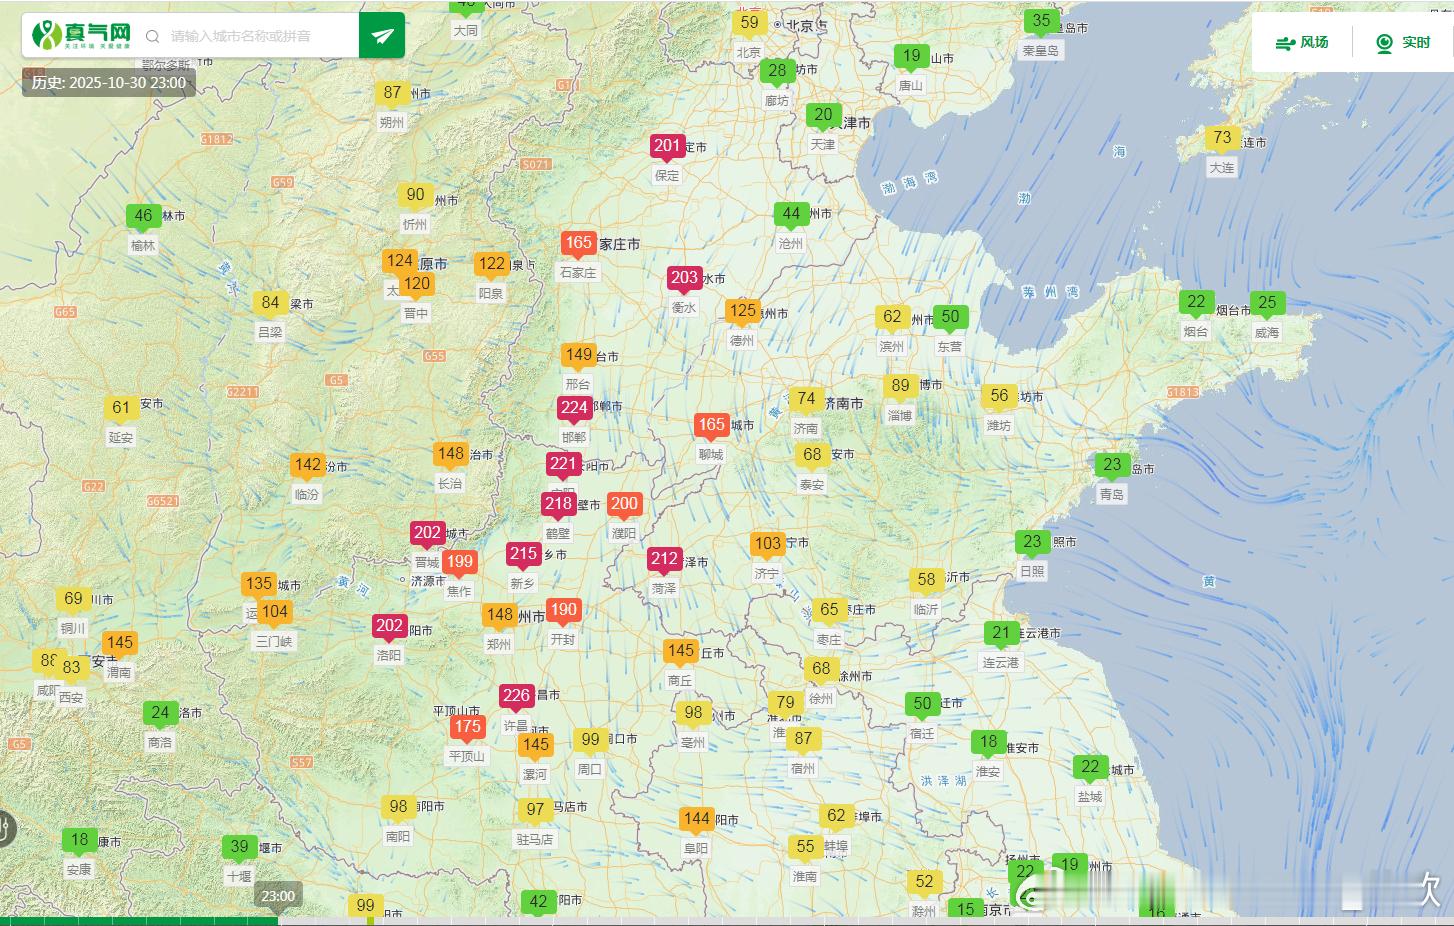Click the 临沂 marker showing 58
The height and width of the screenshot is (926, 1454).
pyautogui.click(x=926, y=581)
